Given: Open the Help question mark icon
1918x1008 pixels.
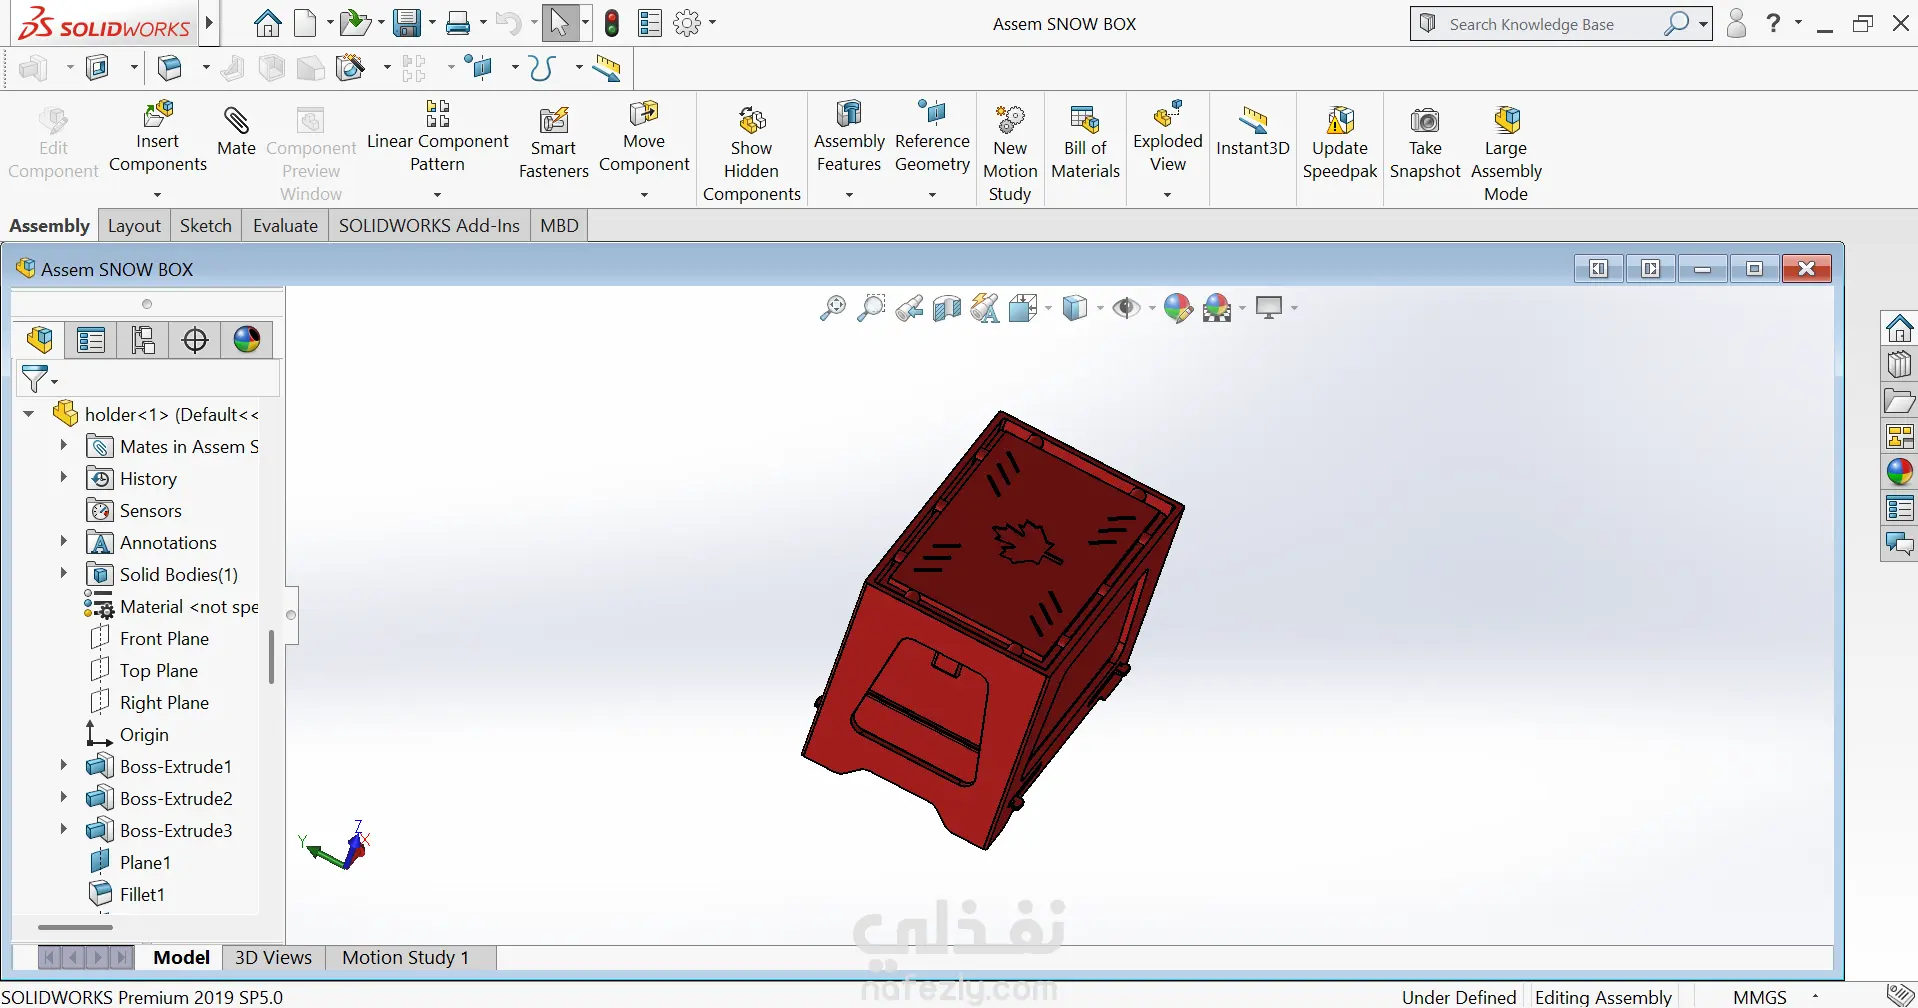Looking at the screenshot, I should [x=1773, y=23].
